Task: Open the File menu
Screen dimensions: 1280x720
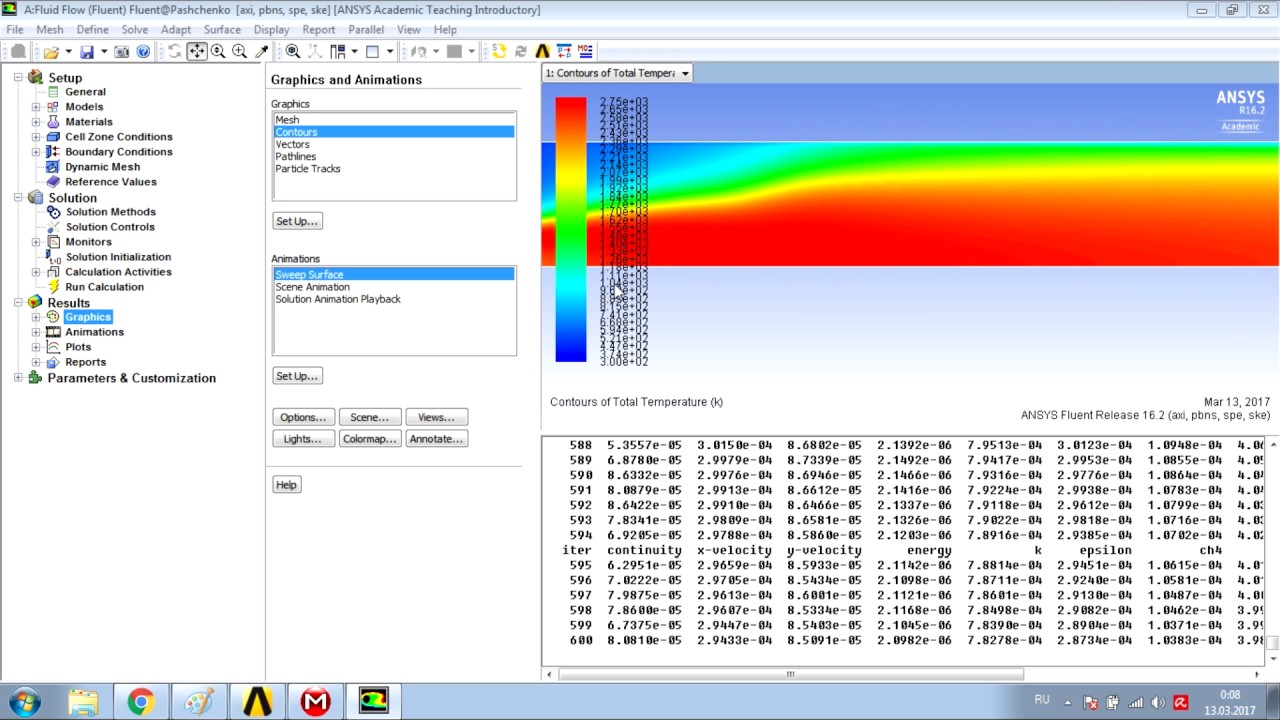Action: click(15, 30)
